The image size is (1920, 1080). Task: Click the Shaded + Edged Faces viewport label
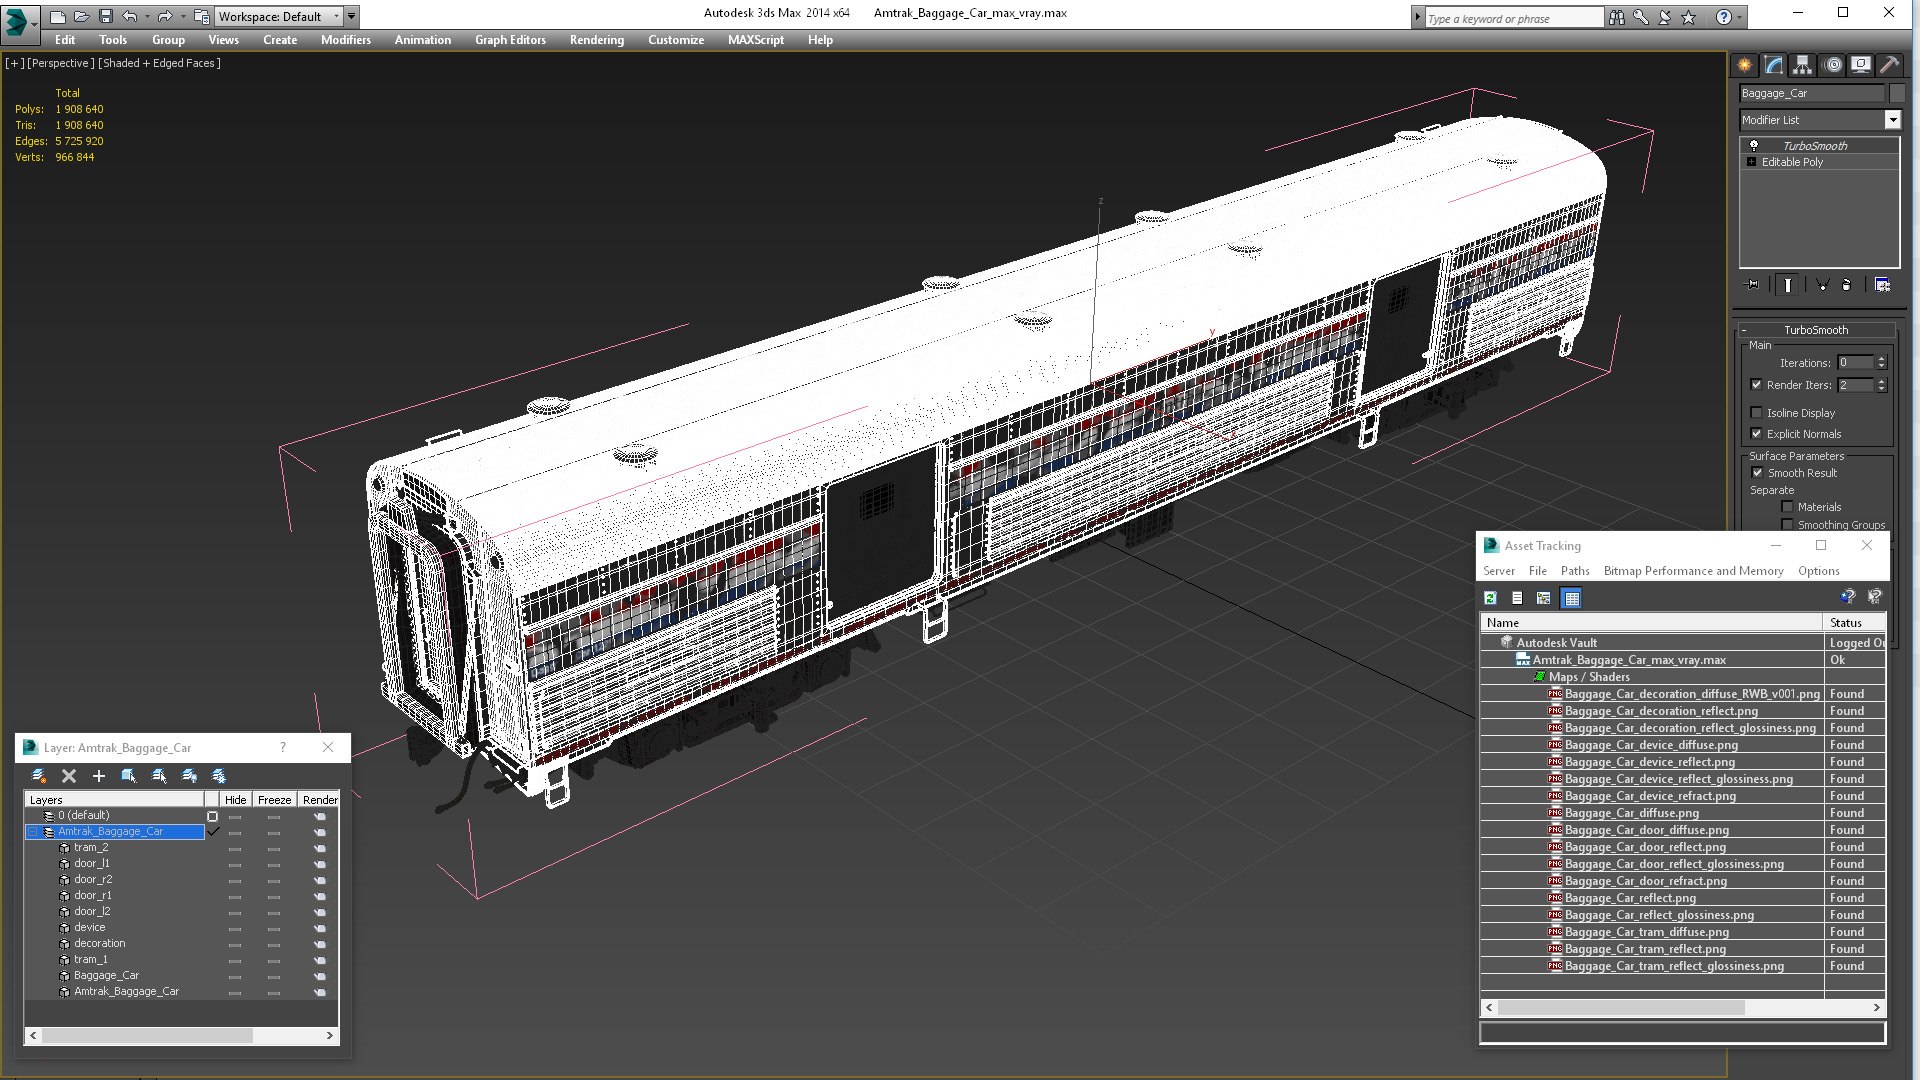(x=159, y=63)
